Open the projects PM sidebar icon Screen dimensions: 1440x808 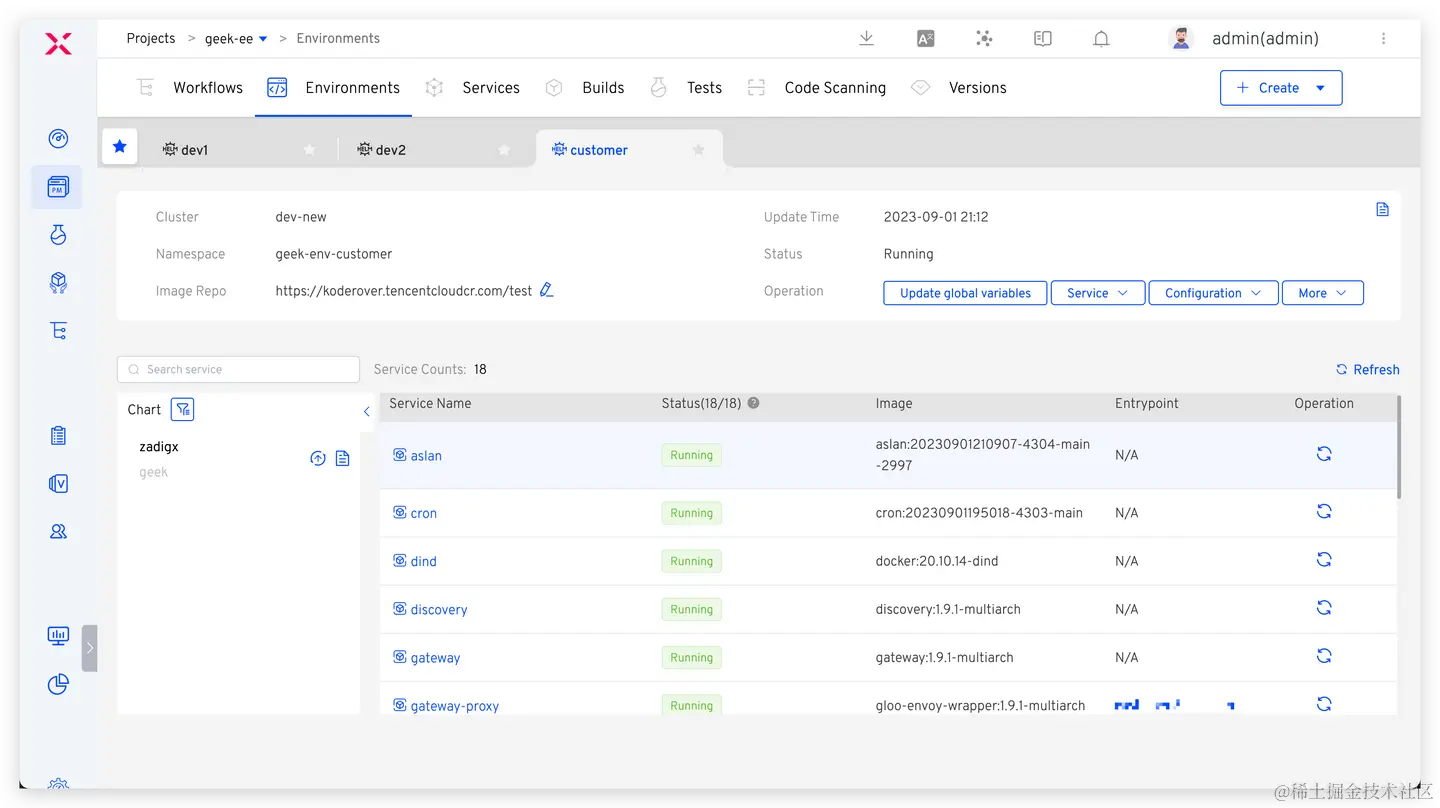(58, 187)
